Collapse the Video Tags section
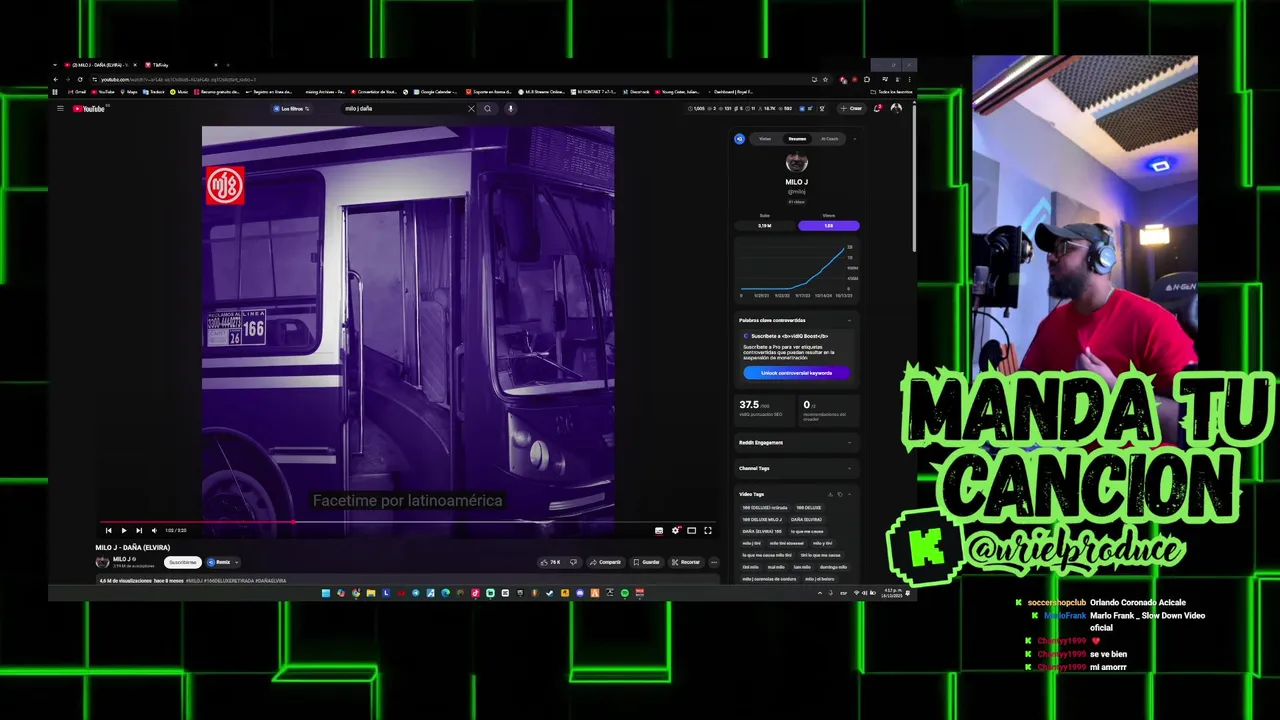 click(849, 494)
